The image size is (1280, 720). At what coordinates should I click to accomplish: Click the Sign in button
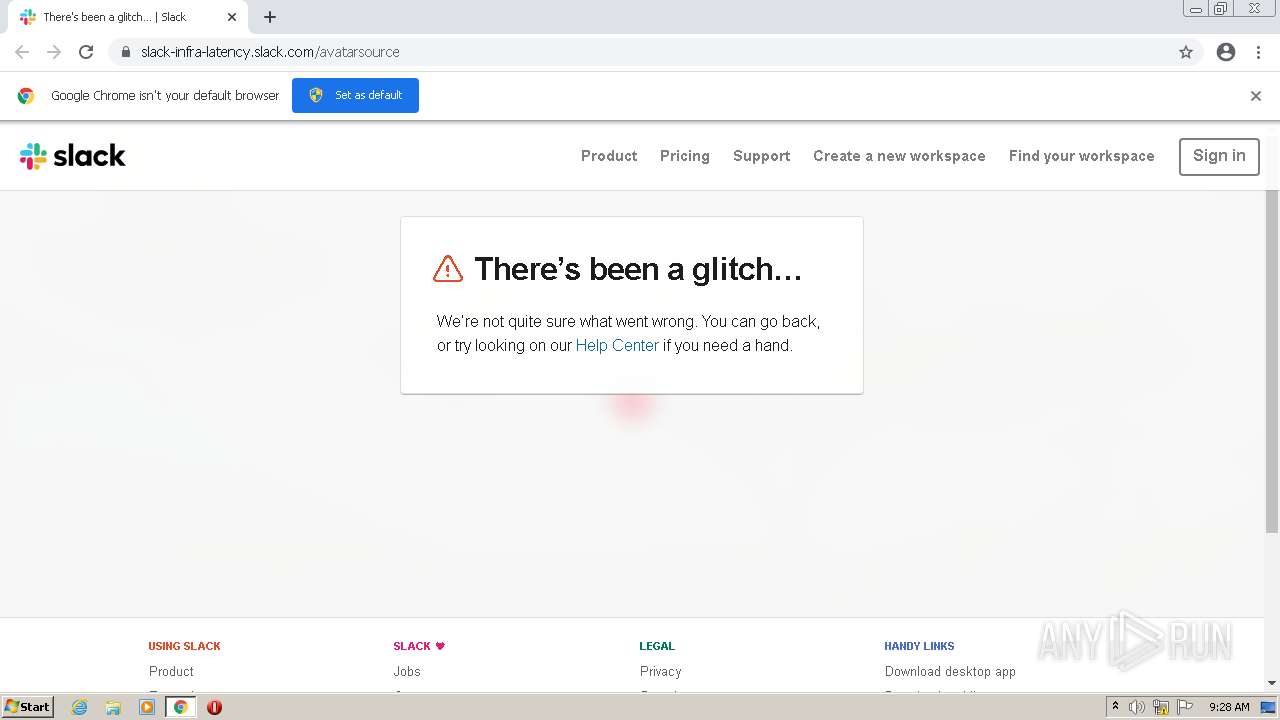click(1219, 156)
